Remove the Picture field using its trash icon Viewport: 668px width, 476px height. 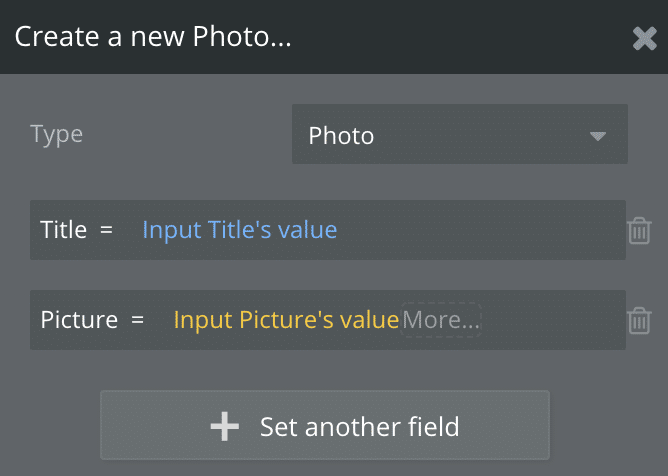click(x=639, y=321)
